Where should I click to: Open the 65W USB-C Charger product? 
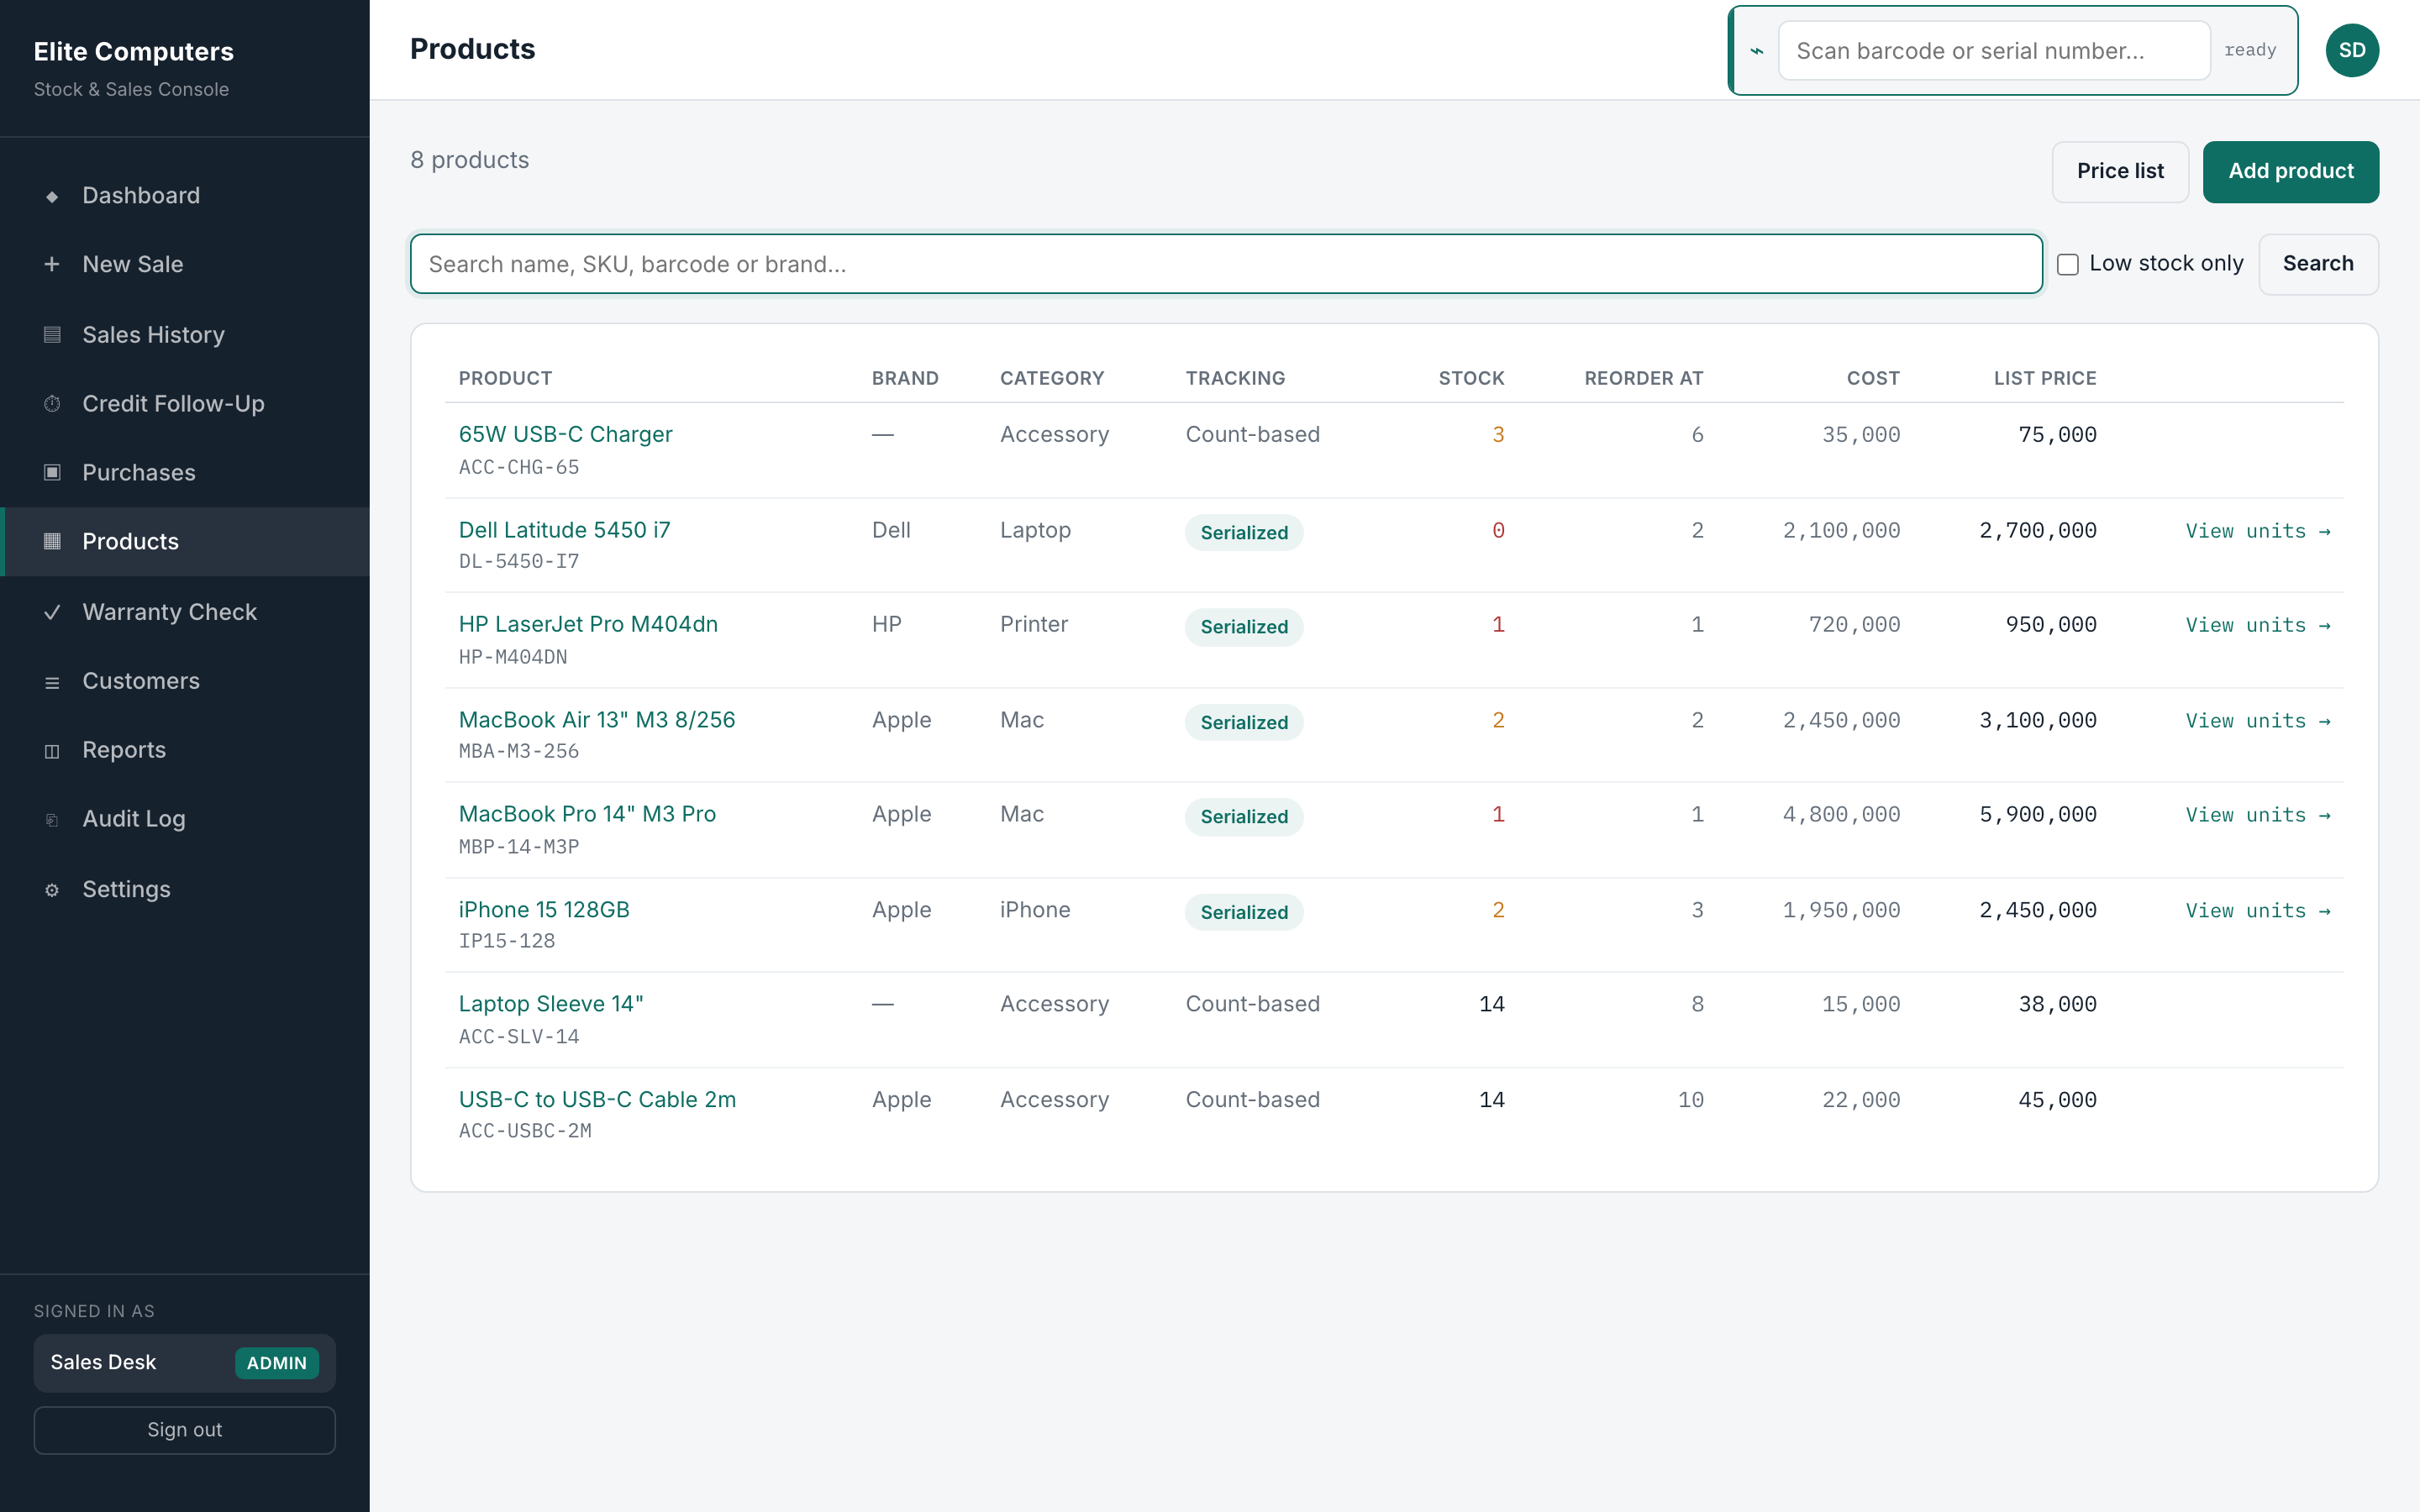tap(565, 434)
